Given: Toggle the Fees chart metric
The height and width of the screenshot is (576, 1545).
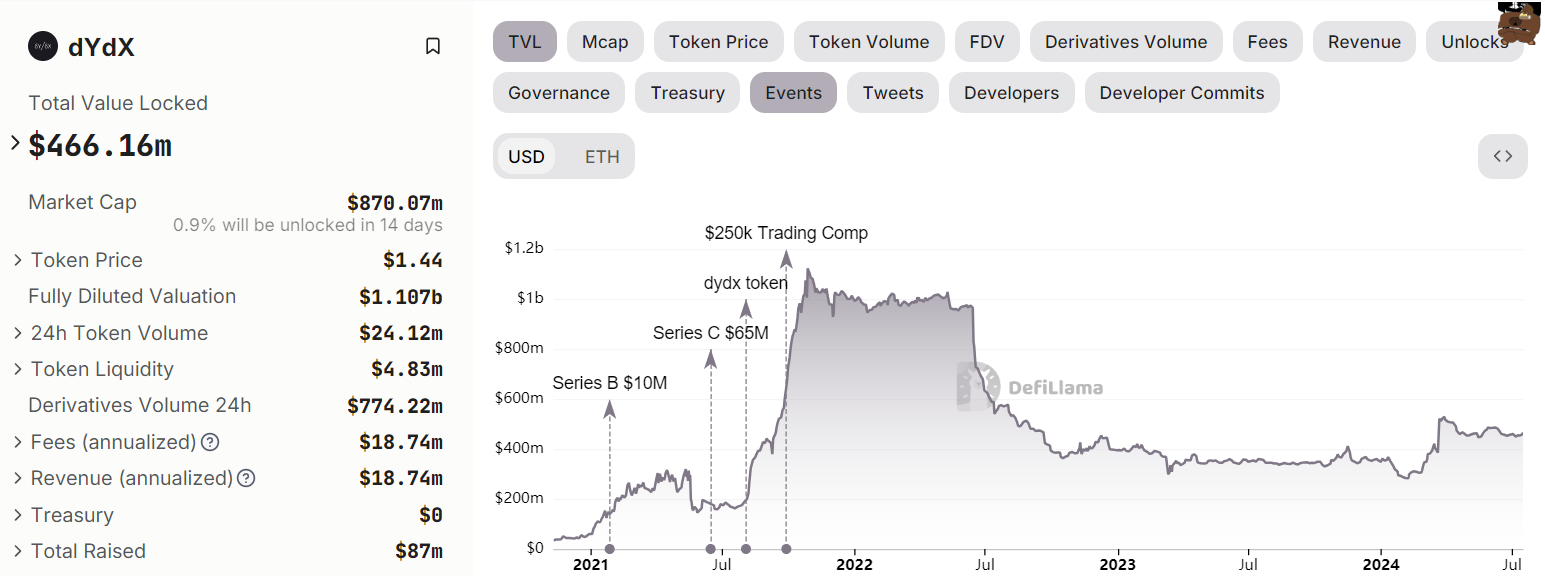Looking at the screenshot, I should (1267, 42).
